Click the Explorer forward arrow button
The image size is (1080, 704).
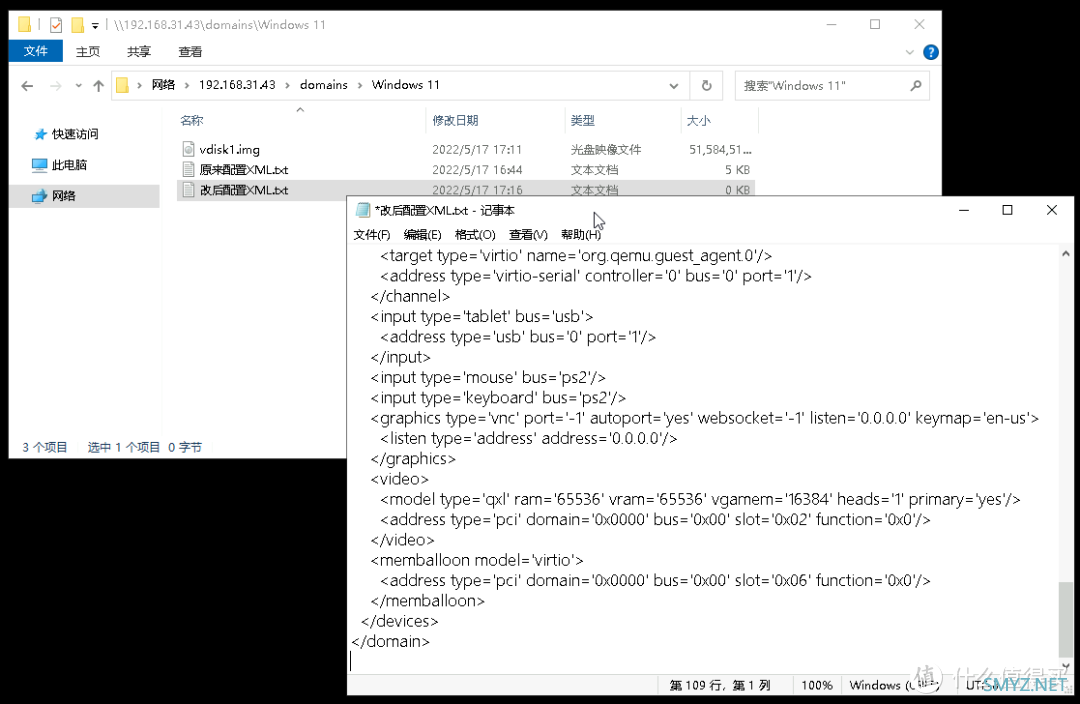coord(56,86)
